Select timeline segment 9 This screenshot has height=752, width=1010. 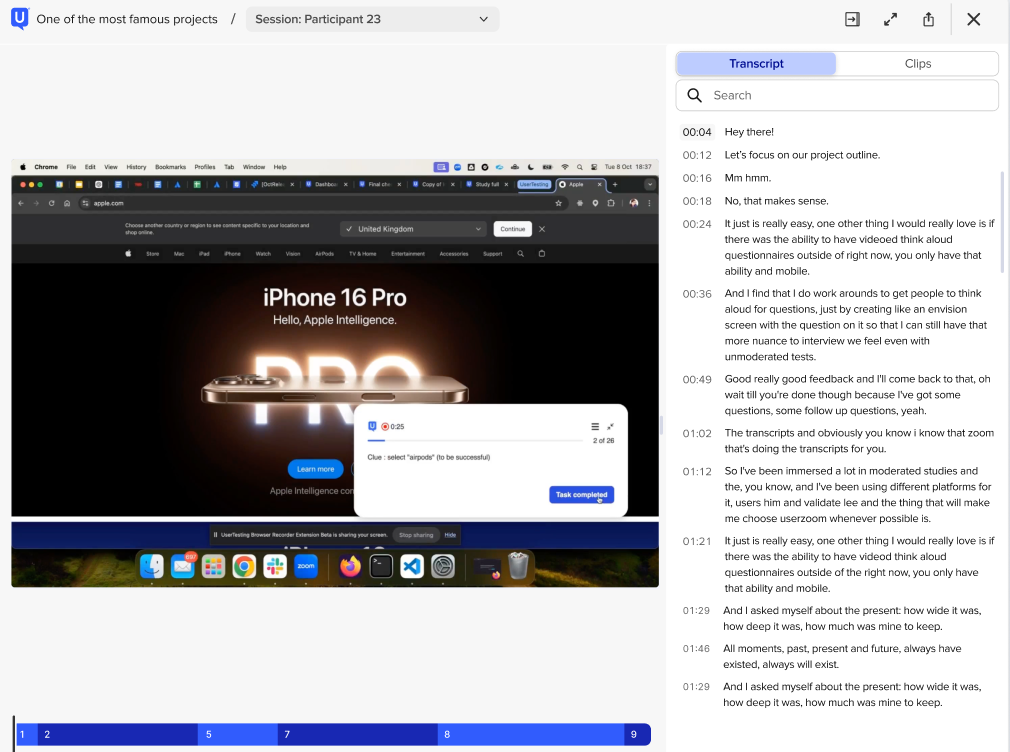[637, 734]
